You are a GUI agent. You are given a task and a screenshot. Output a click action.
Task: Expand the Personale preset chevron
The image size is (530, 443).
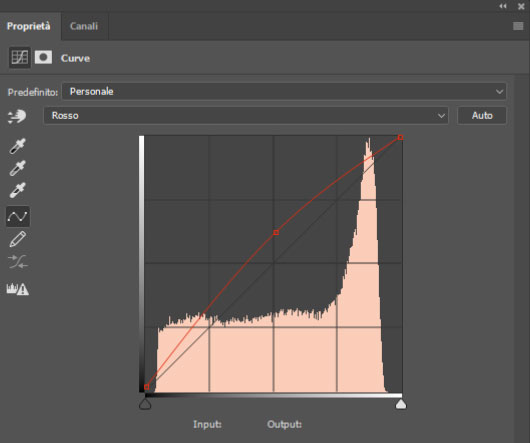[x=499, y=92]
